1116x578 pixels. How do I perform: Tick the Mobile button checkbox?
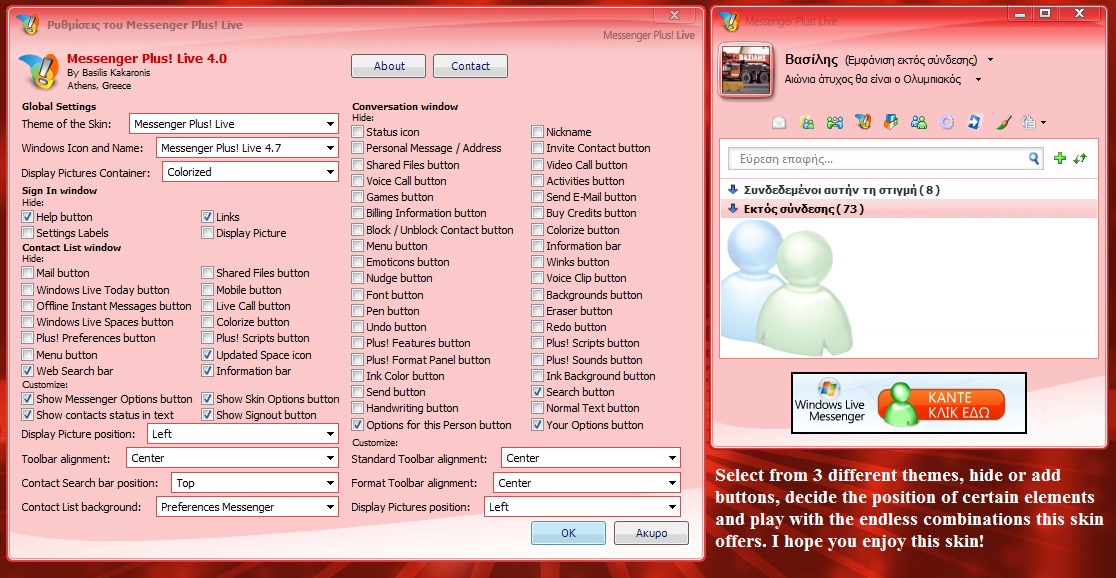(207, 290)
